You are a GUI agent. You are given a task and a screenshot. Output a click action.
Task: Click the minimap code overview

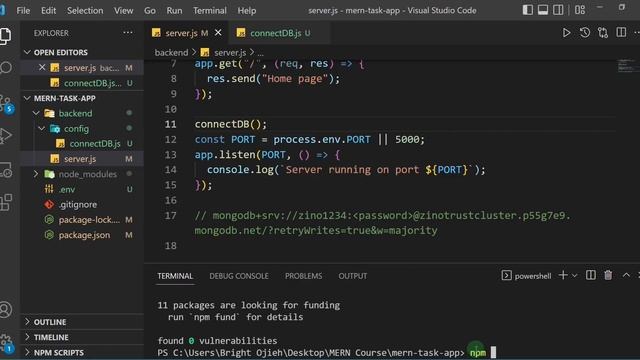(x=627, y=66)
